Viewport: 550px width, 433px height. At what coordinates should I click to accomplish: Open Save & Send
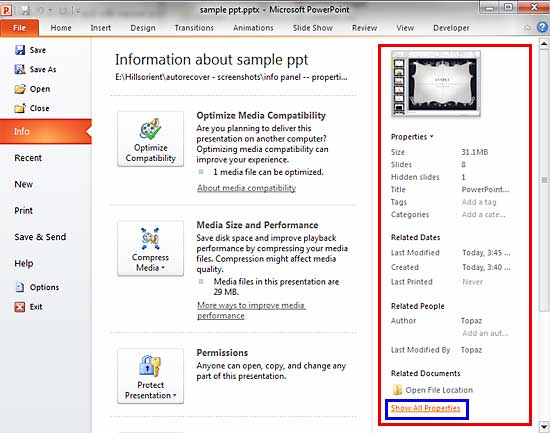[40, 237]
